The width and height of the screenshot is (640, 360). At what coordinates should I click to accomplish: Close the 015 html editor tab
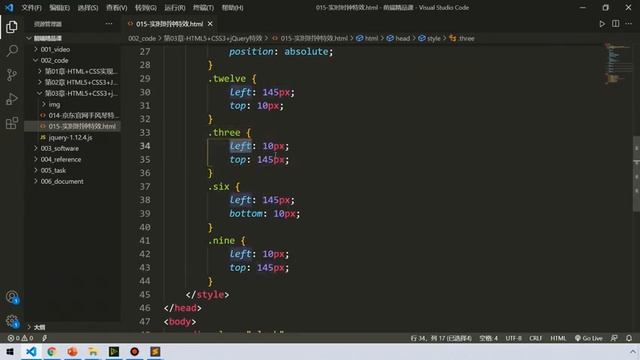(210, 24)
